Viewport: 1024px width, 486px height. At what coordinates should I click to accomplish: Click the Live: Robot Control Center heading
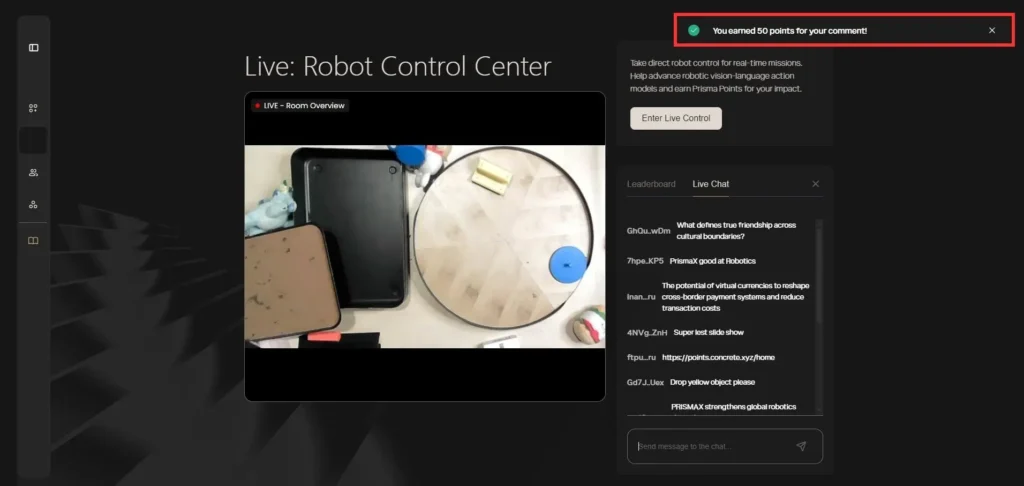pyautogui.click(x=398, y=67)
